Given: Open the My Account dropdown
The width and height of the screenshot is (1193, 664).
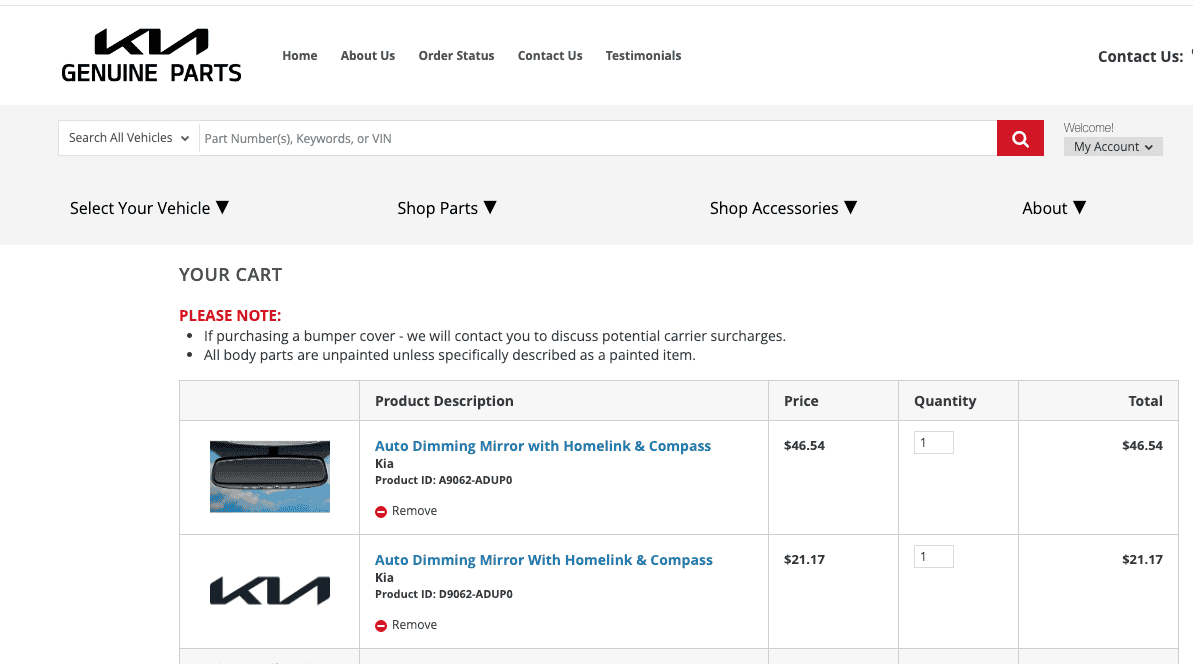Looking at the screenshot, I should click(x=1113, y=147).
